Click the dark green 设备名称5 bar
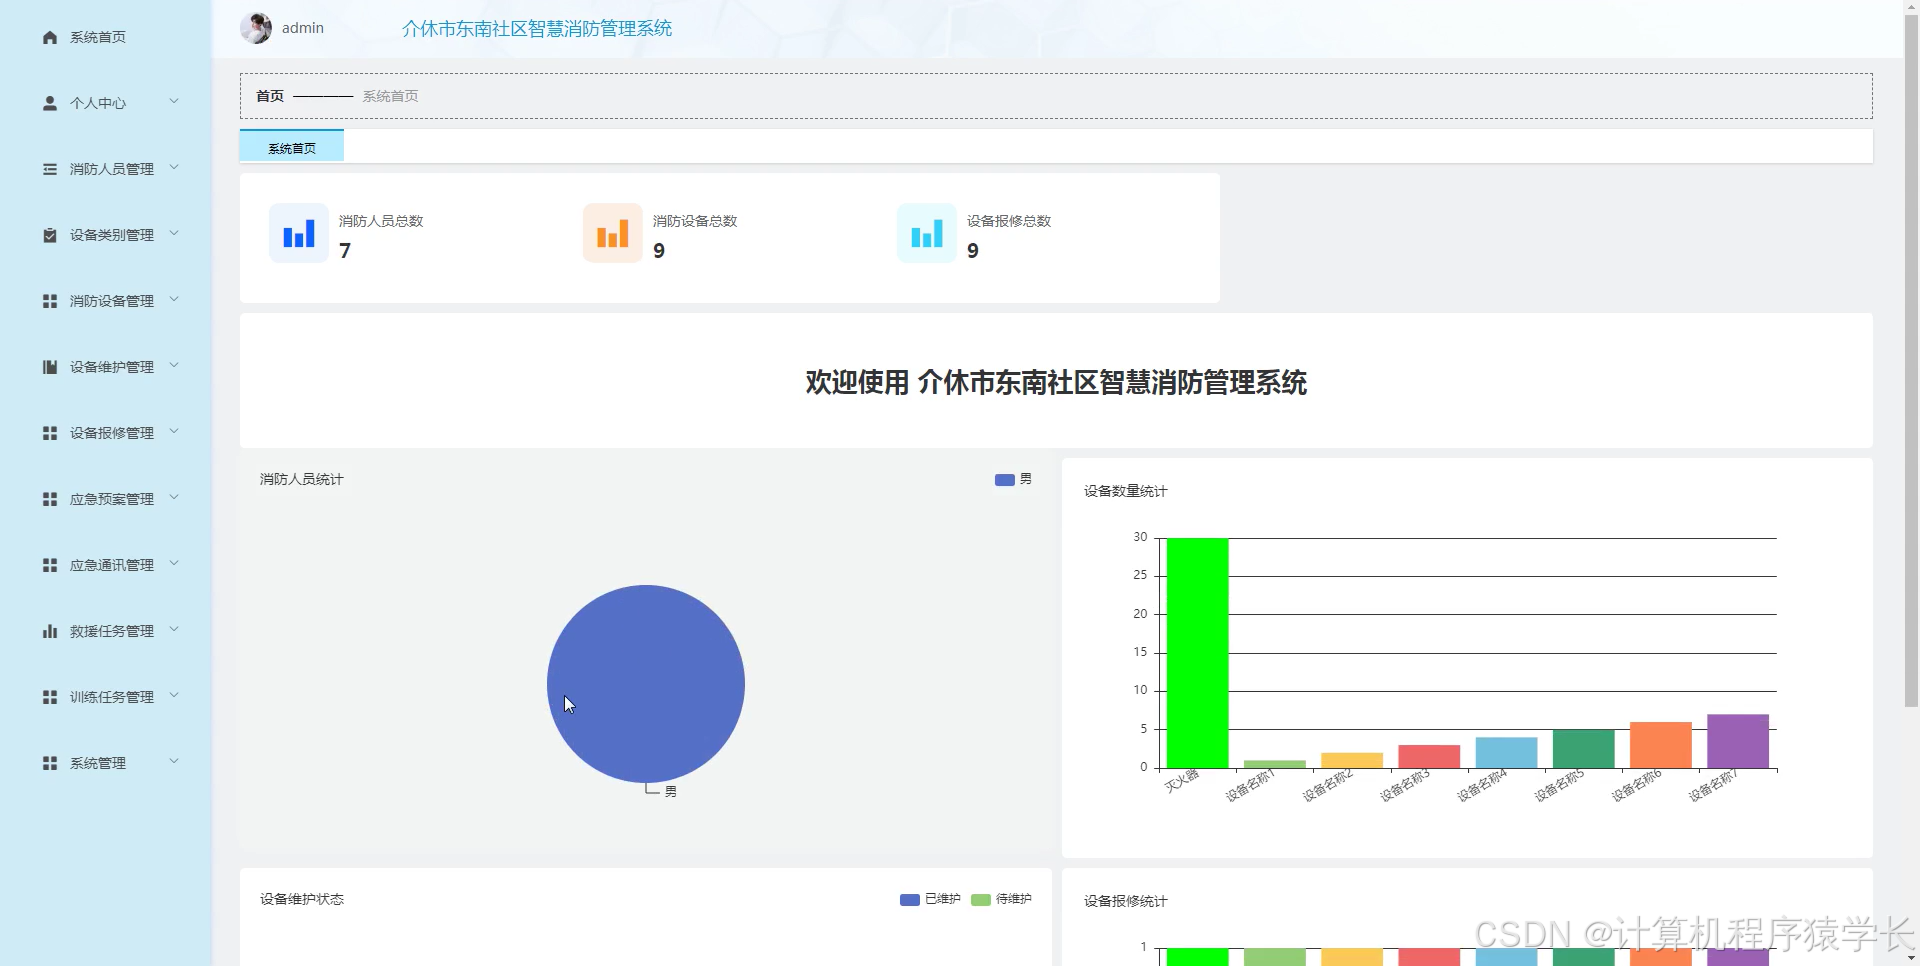The height and width of the screenshot is (966, 1920). (x=1584, y=749)
